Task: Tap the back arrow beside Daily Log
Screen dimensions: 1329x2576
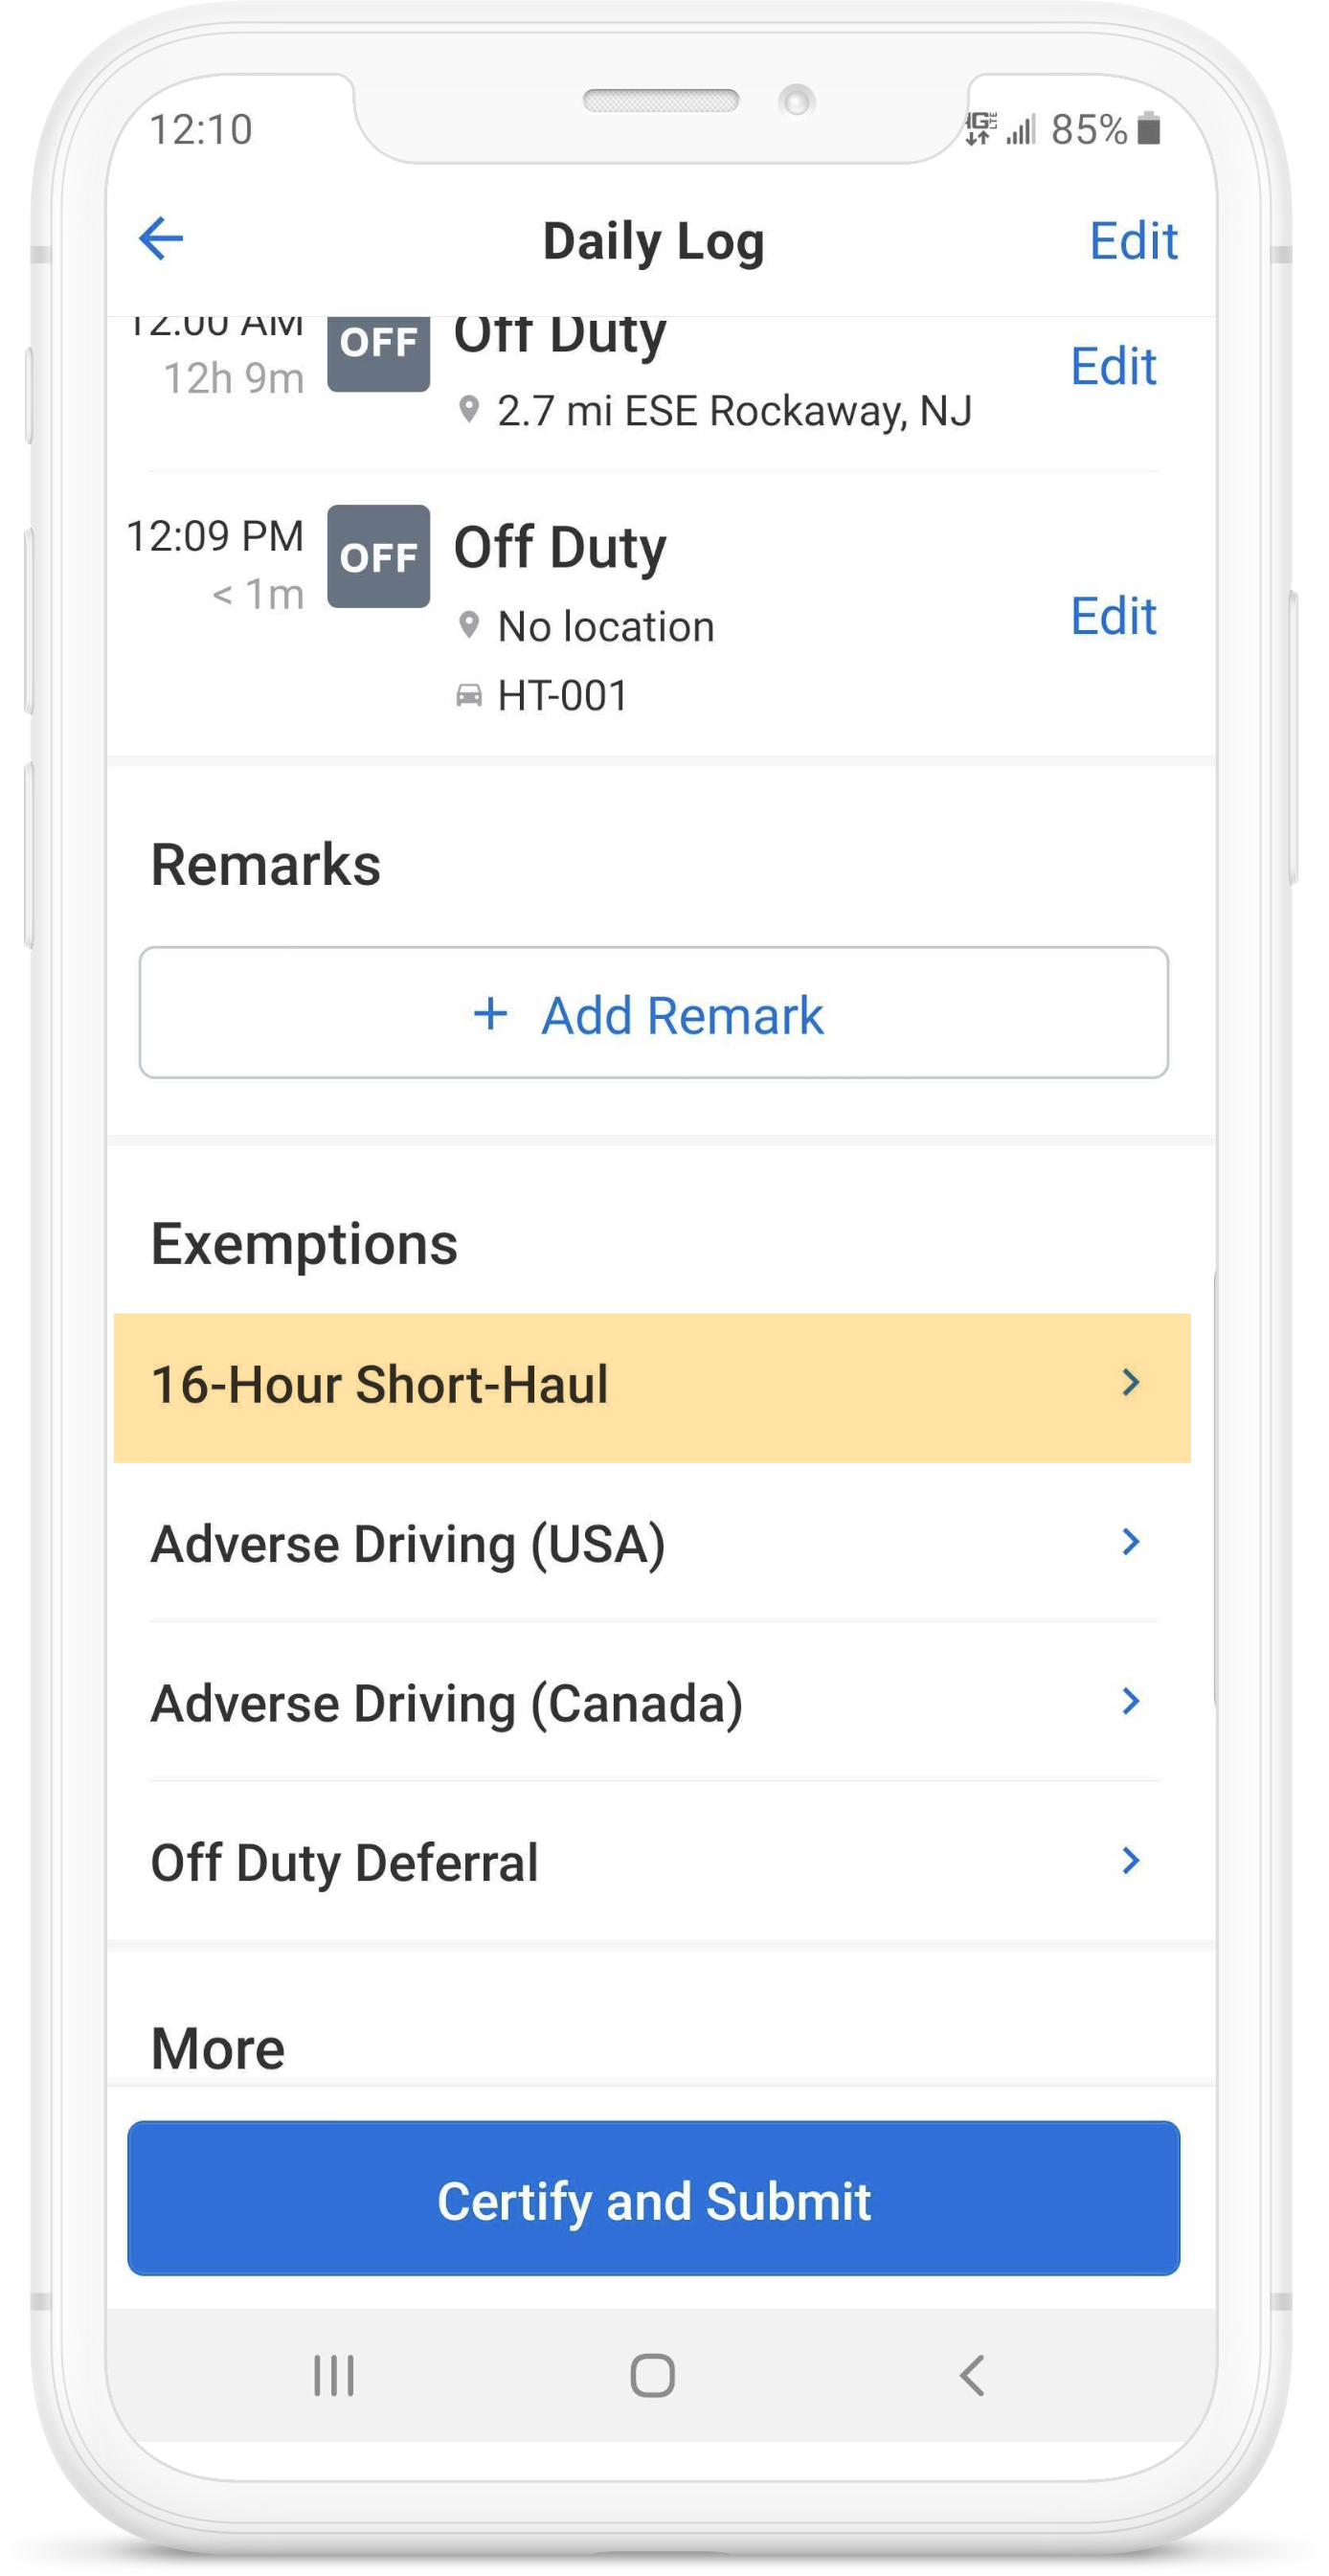Action: 160,240
